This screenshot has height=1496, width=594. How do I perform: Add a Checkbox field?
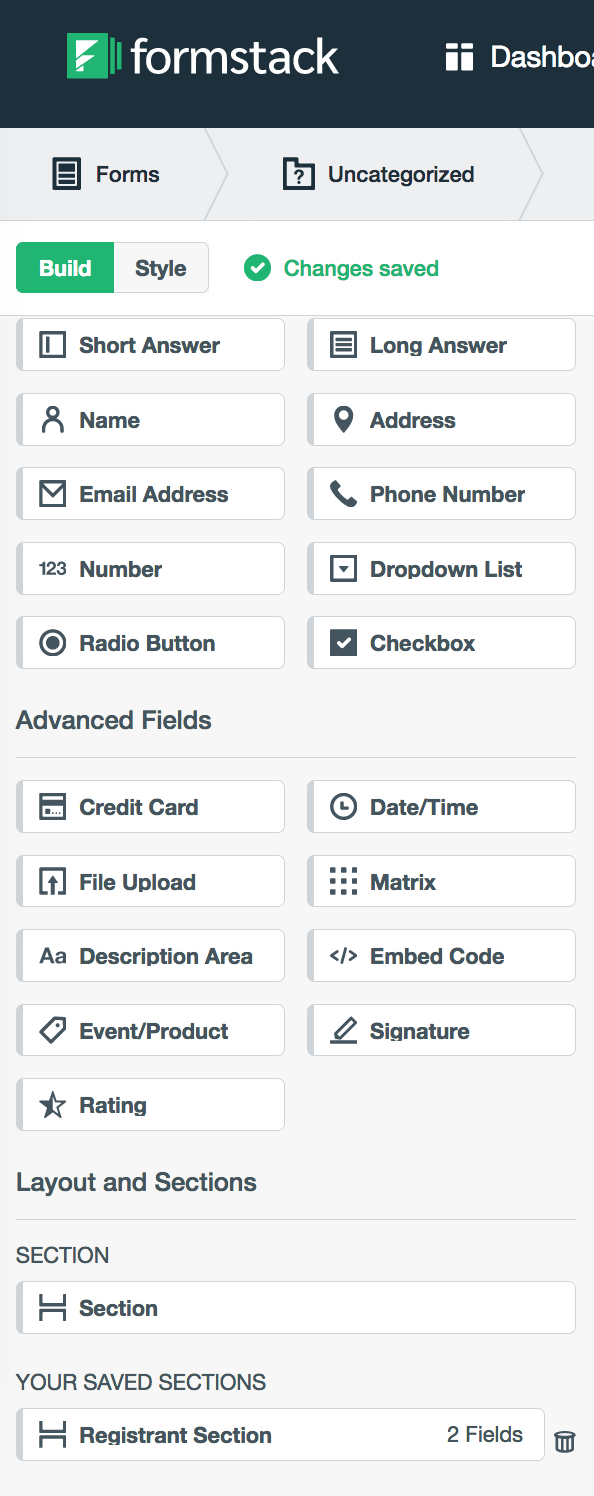(x=441, y=643)
